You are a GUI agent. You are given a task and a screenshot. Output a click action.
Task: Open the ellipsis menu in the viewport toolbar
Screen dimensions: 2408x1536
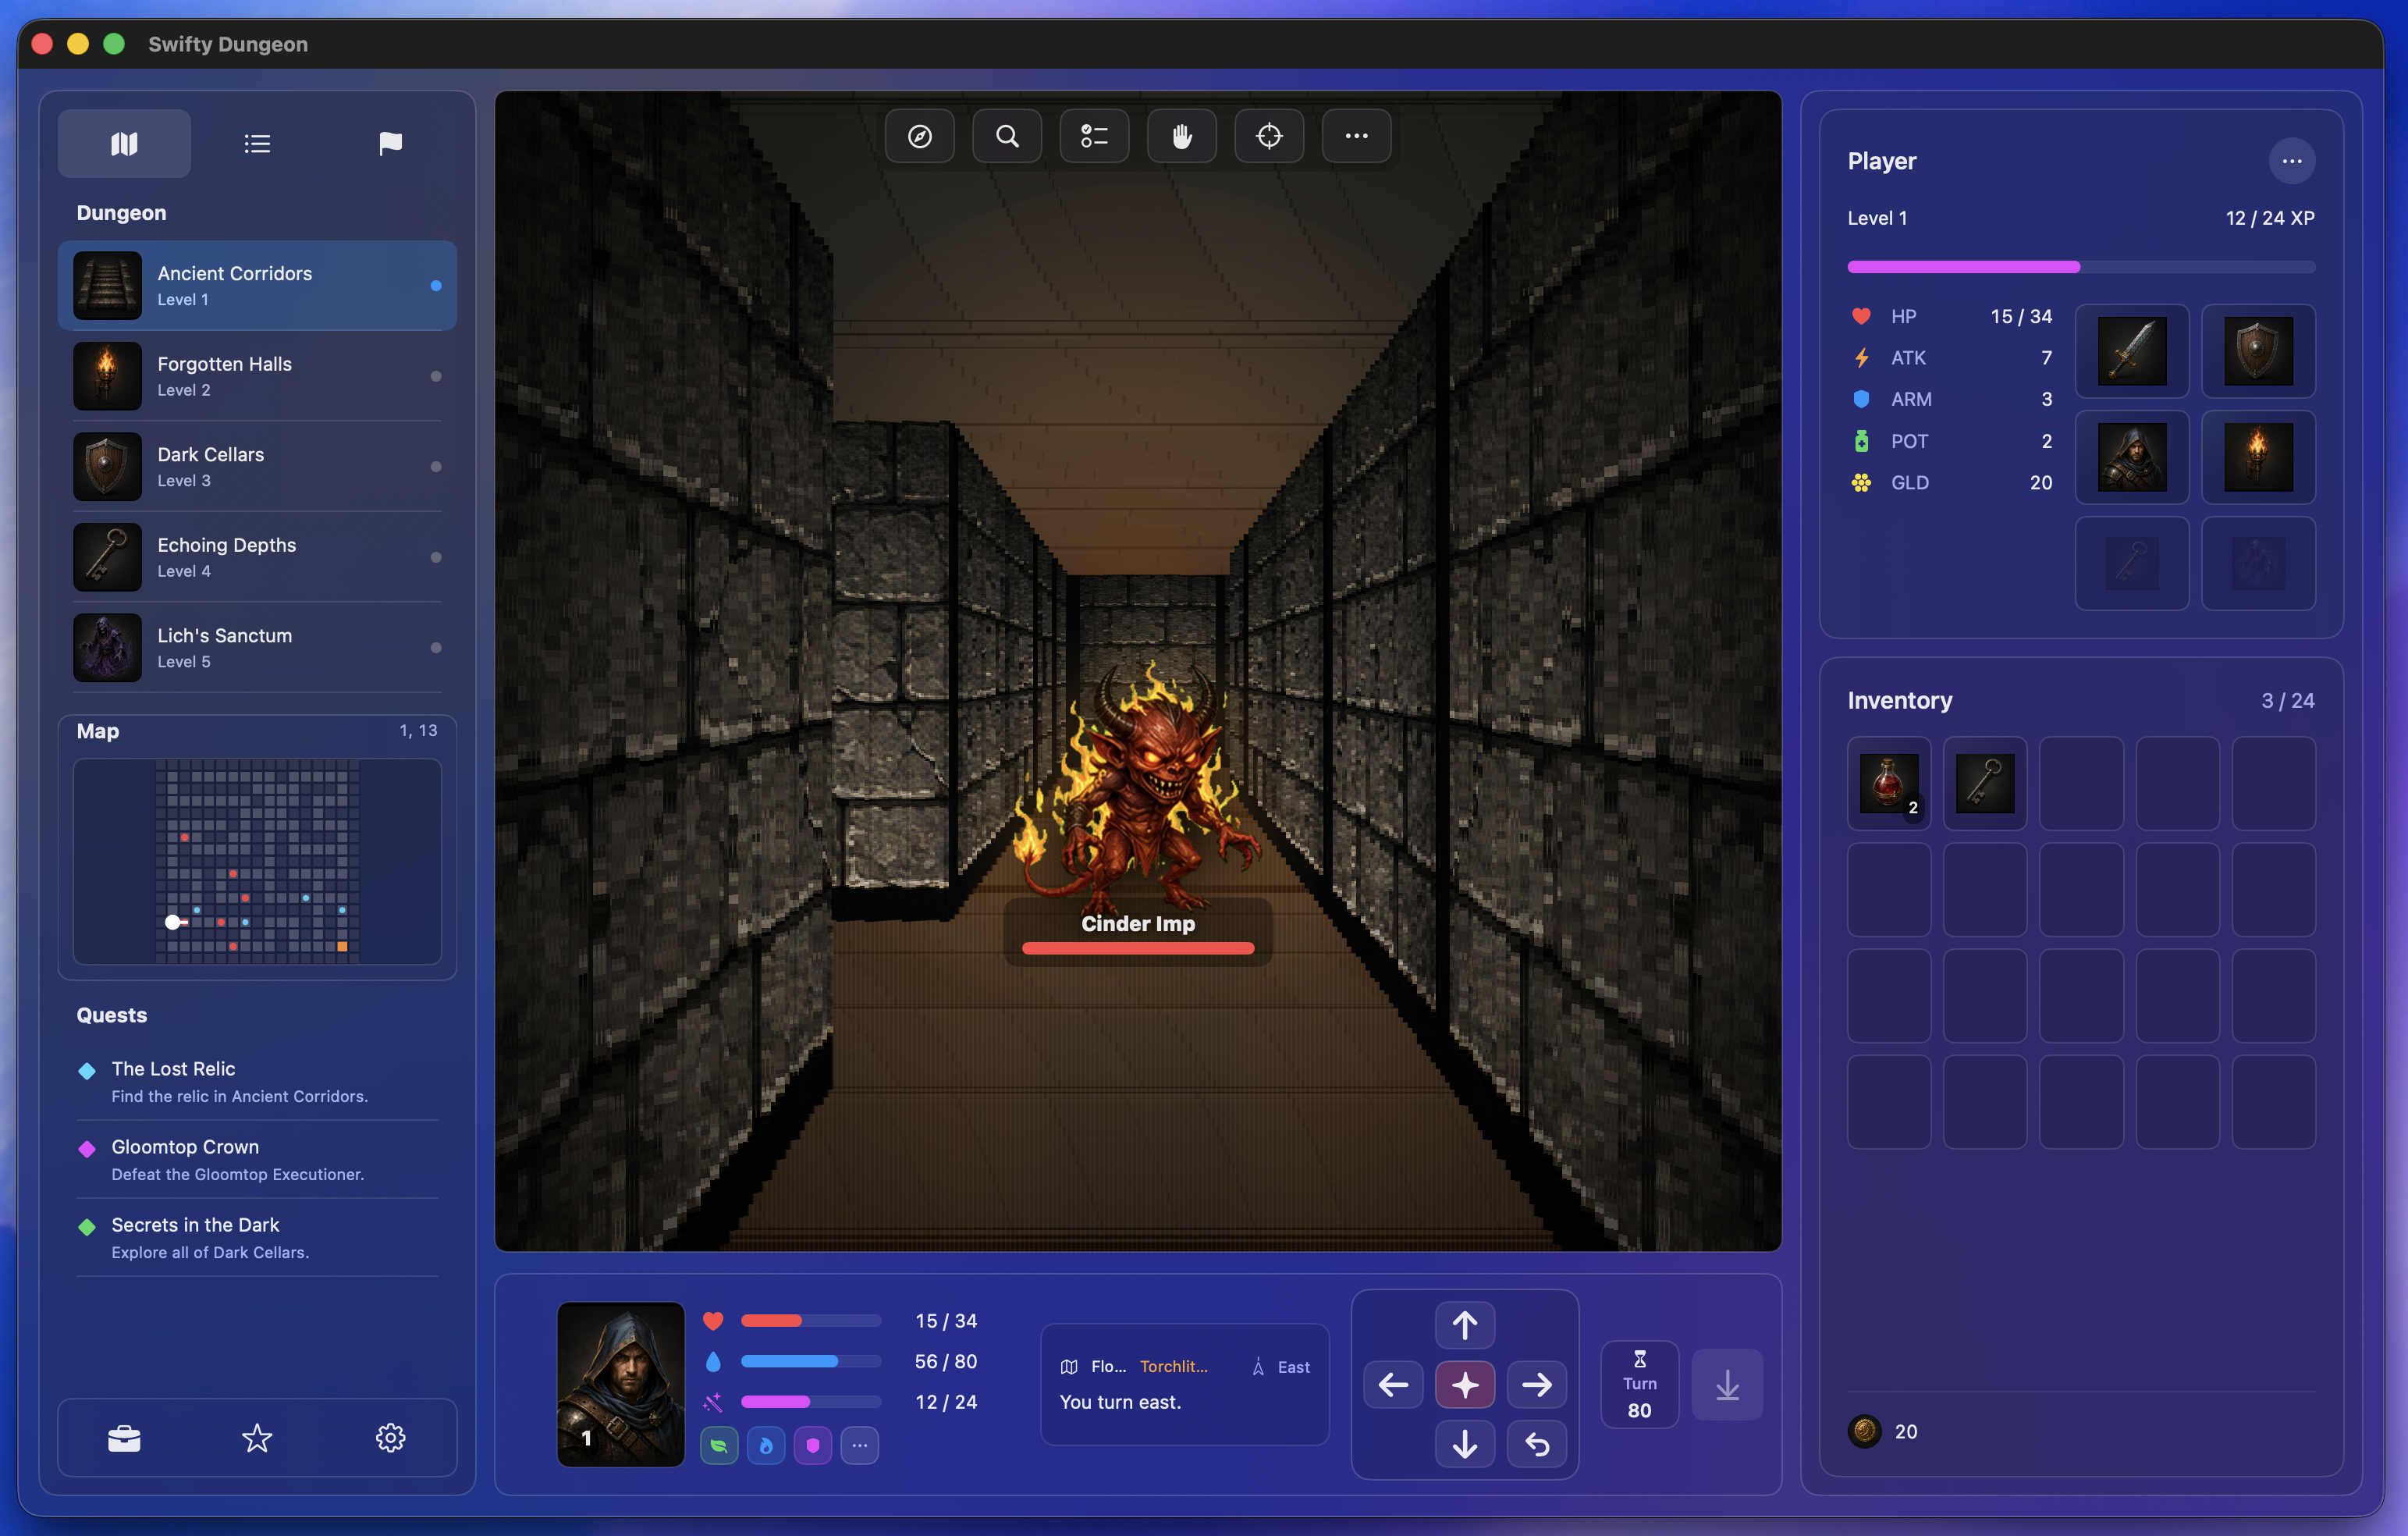coord(1356,136)
